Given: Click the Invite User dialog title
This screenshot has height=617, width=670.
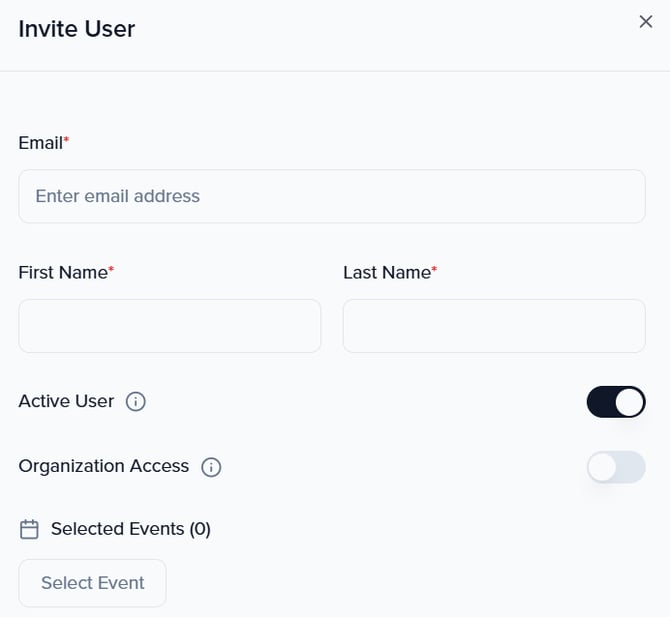Looking at the screenshot, I should click(77, 29).
